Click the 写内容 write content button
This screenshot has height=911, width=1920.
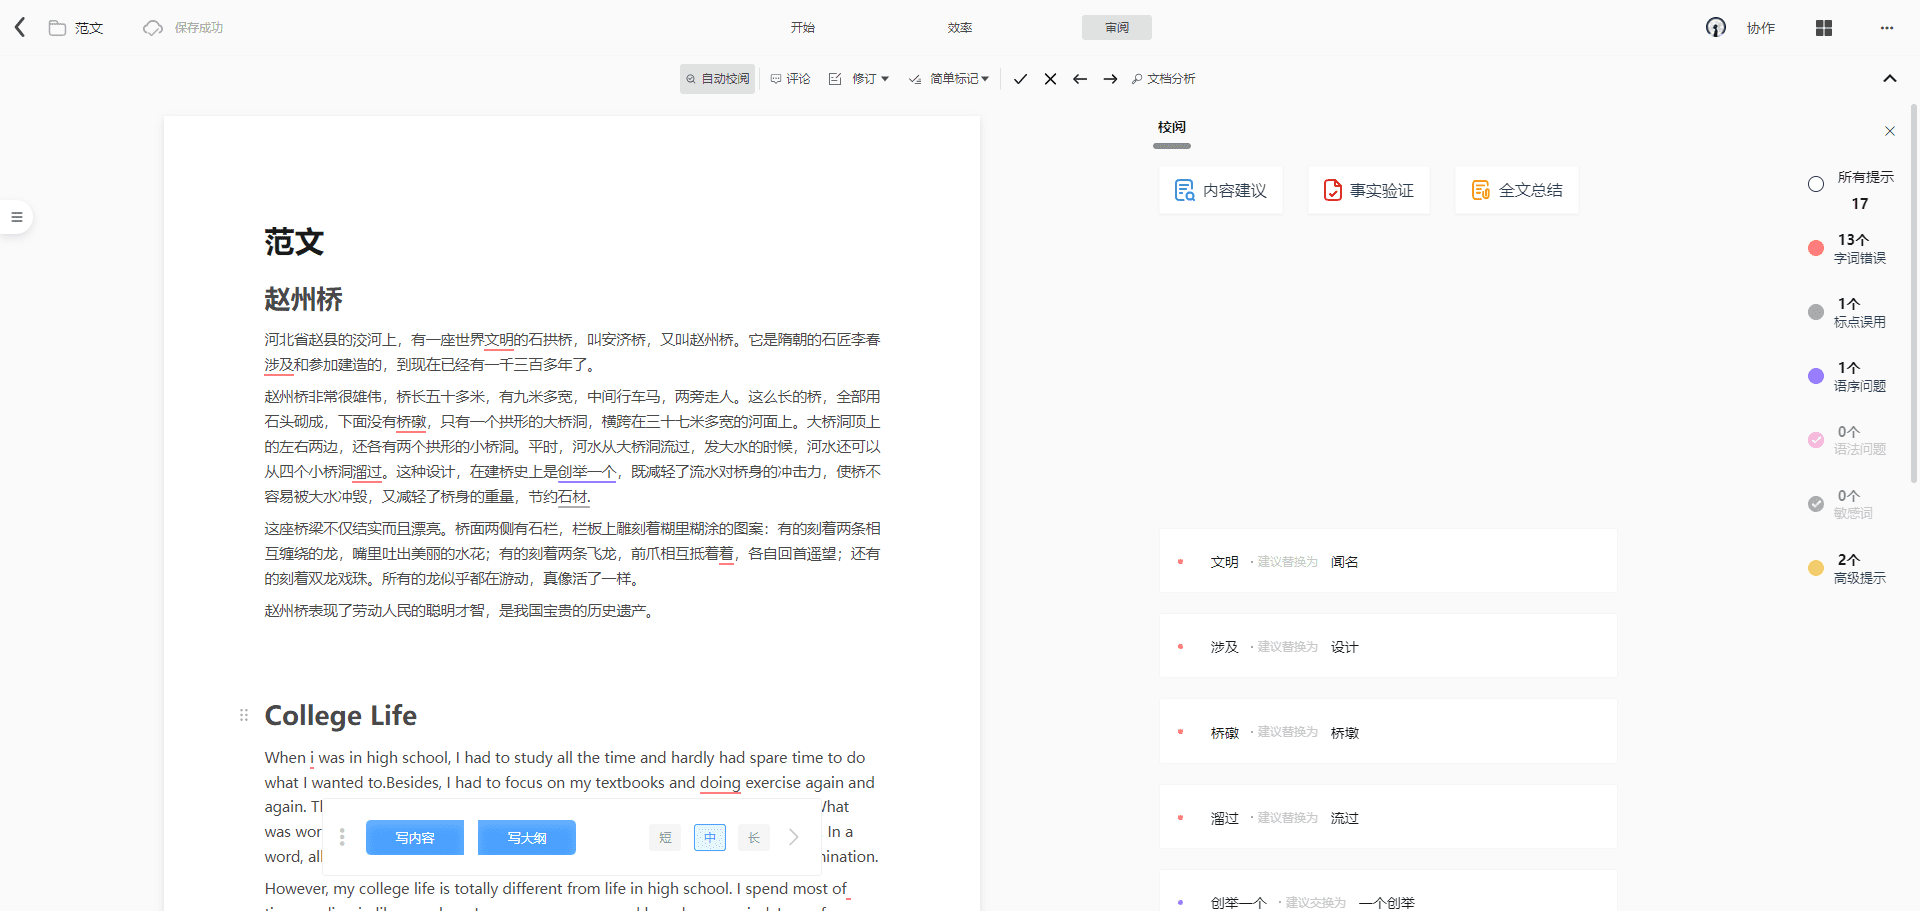click(x=415, y=838)
